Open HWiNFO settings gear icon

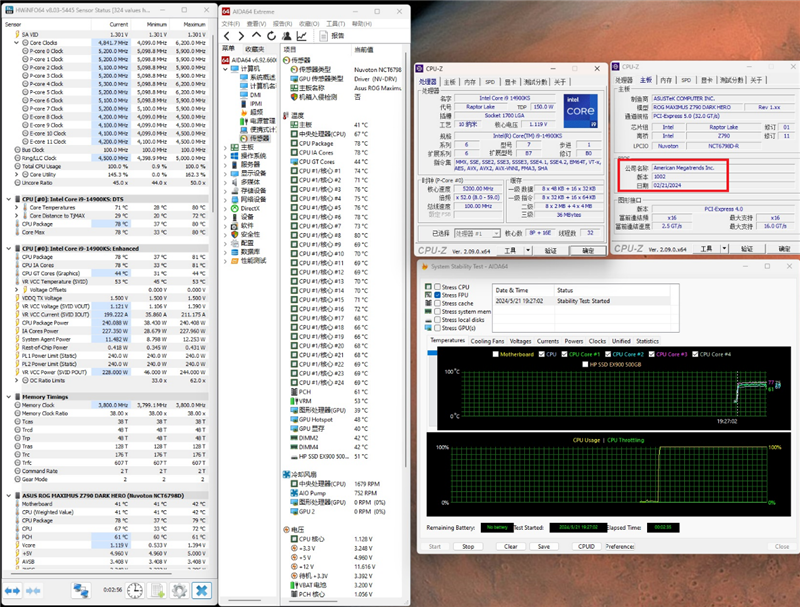(x=178, y=591)
